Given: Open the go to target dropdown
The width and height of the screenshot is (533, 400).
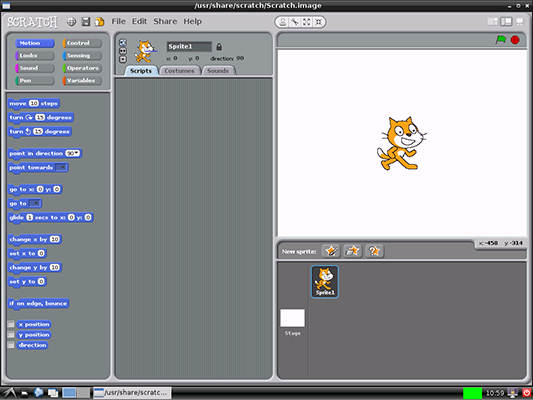Looking at the screenshot, I should 35,203.
